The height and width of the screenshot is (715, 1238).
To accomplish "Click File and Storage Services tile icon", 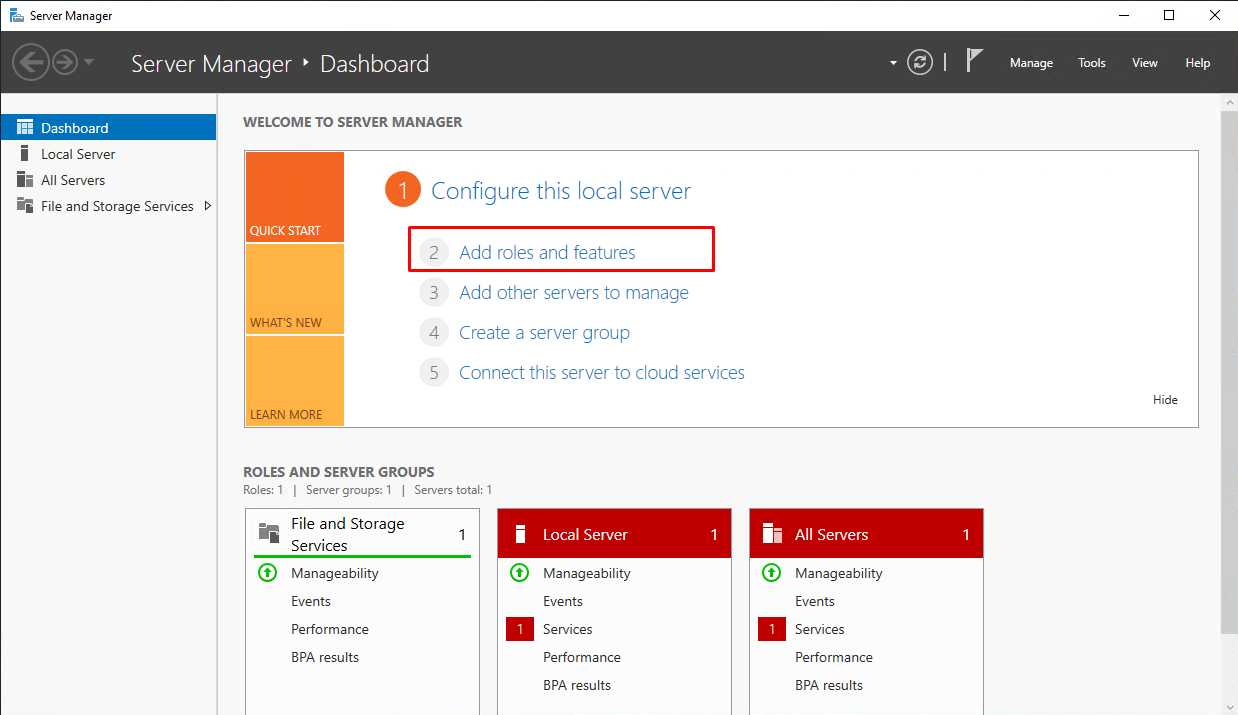I will 268,533.
